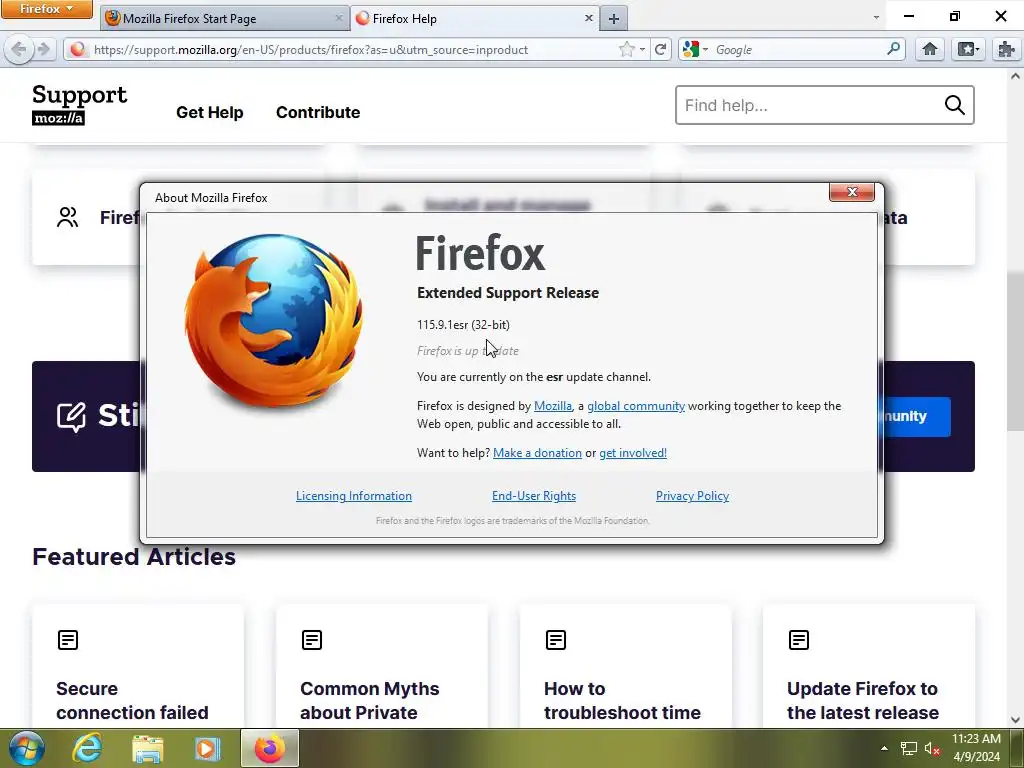Click the document icon above Update Firefox
Image resolution: width=1024 pixels, height=768 pixels.
click(799, 640)
